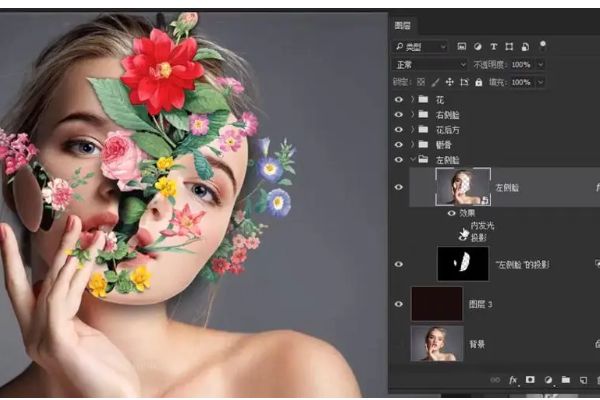Image resolution: width=600 pixels, height=400 pixels.
Task: Collapse the 左侧脸 group folder
Action: click(x=412, y=159)
